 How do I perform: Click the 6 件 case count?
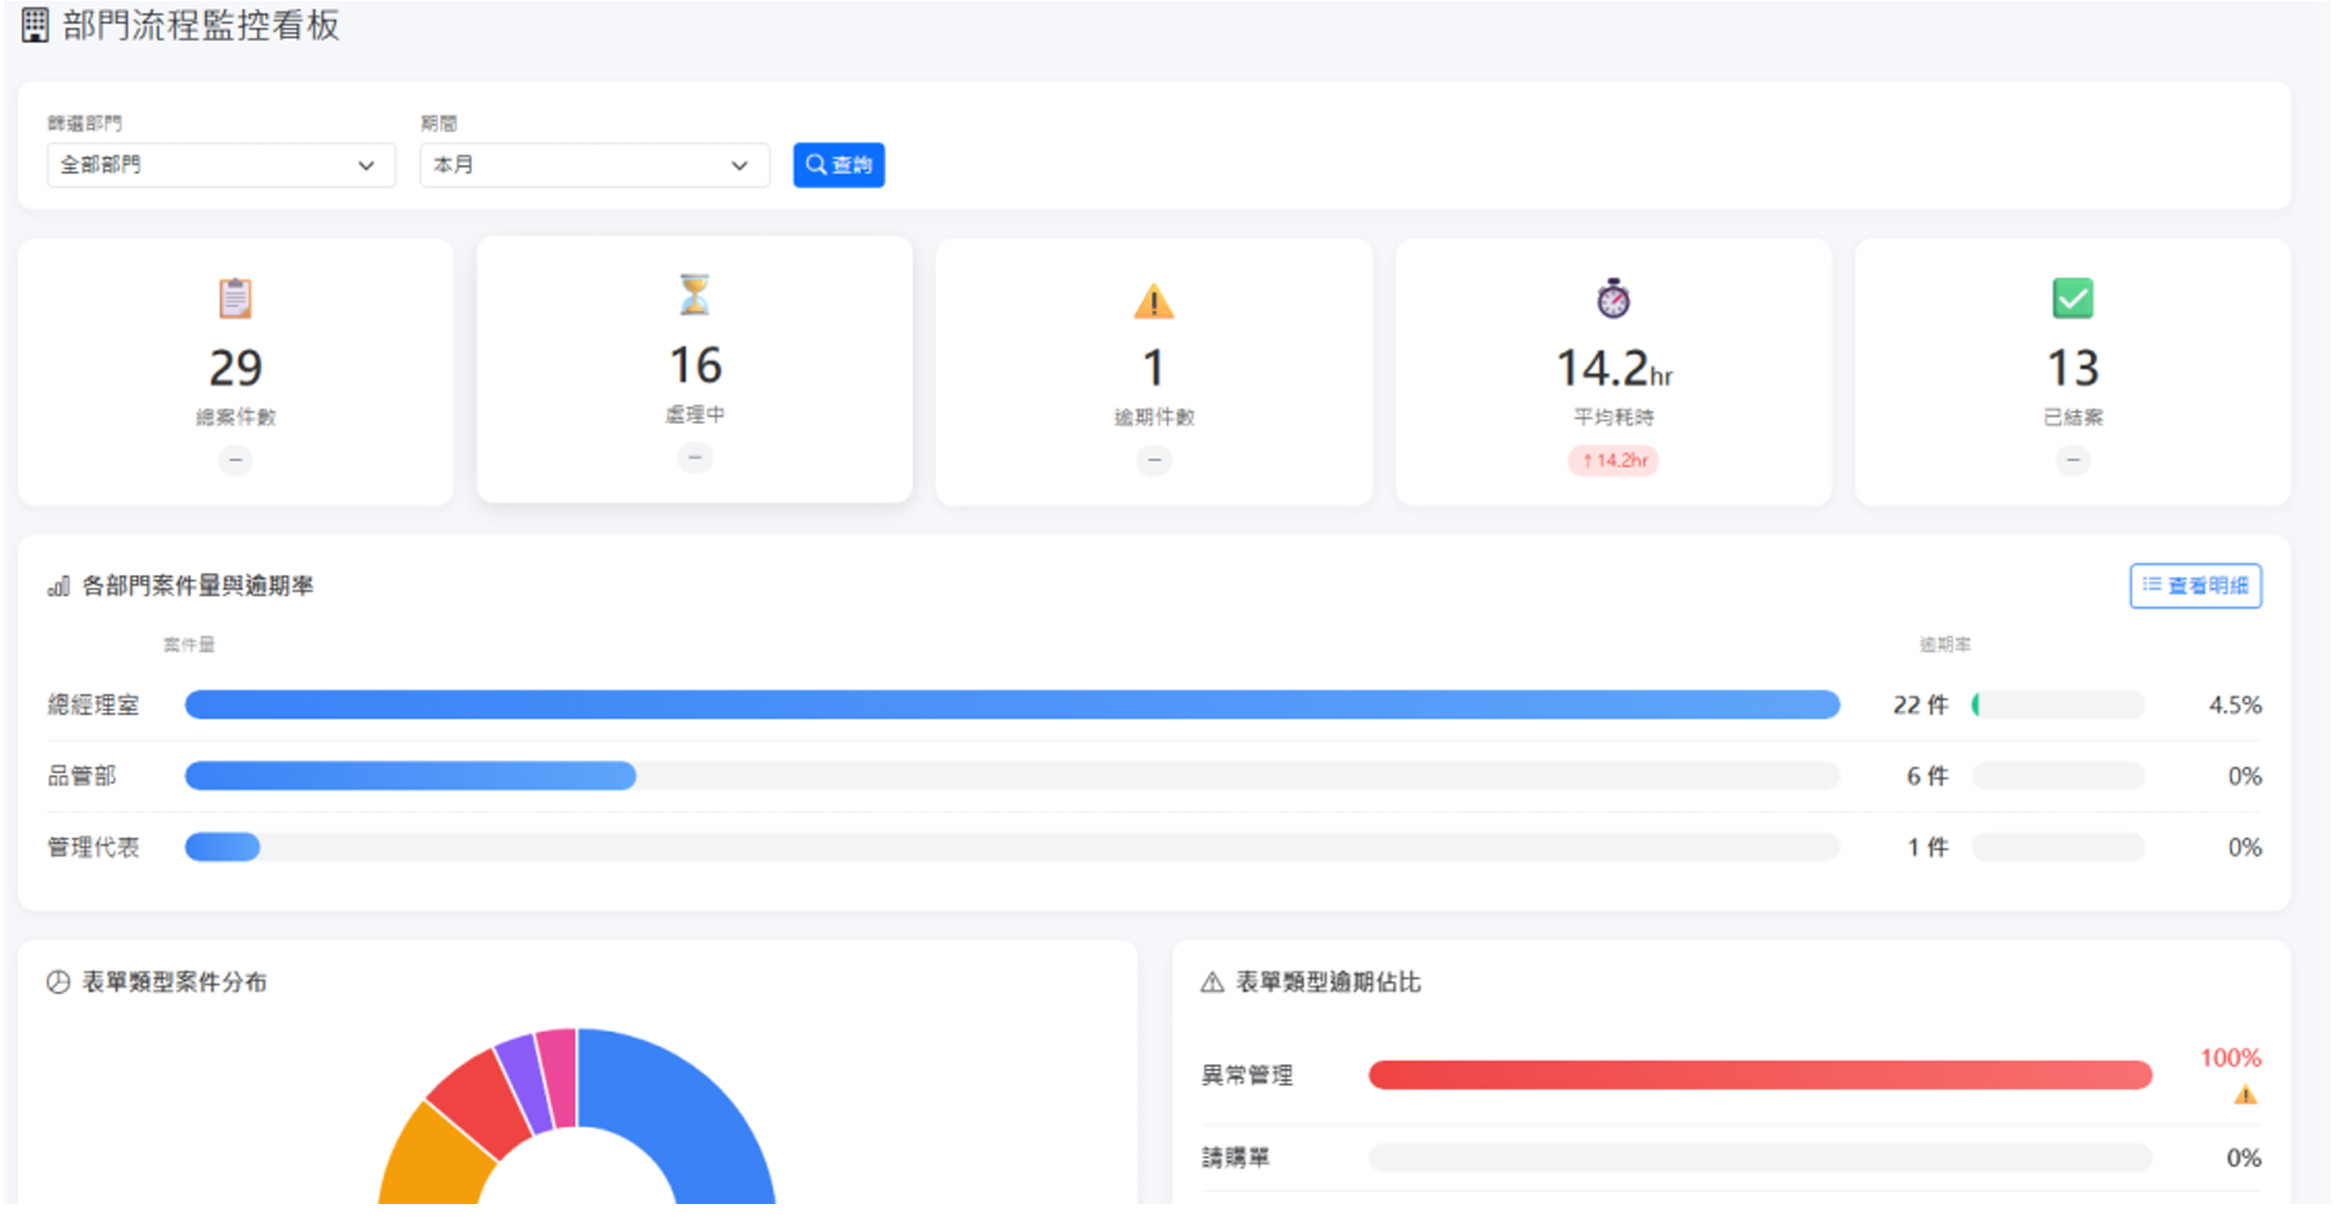pyautogui.click(x=1926, y=776)
